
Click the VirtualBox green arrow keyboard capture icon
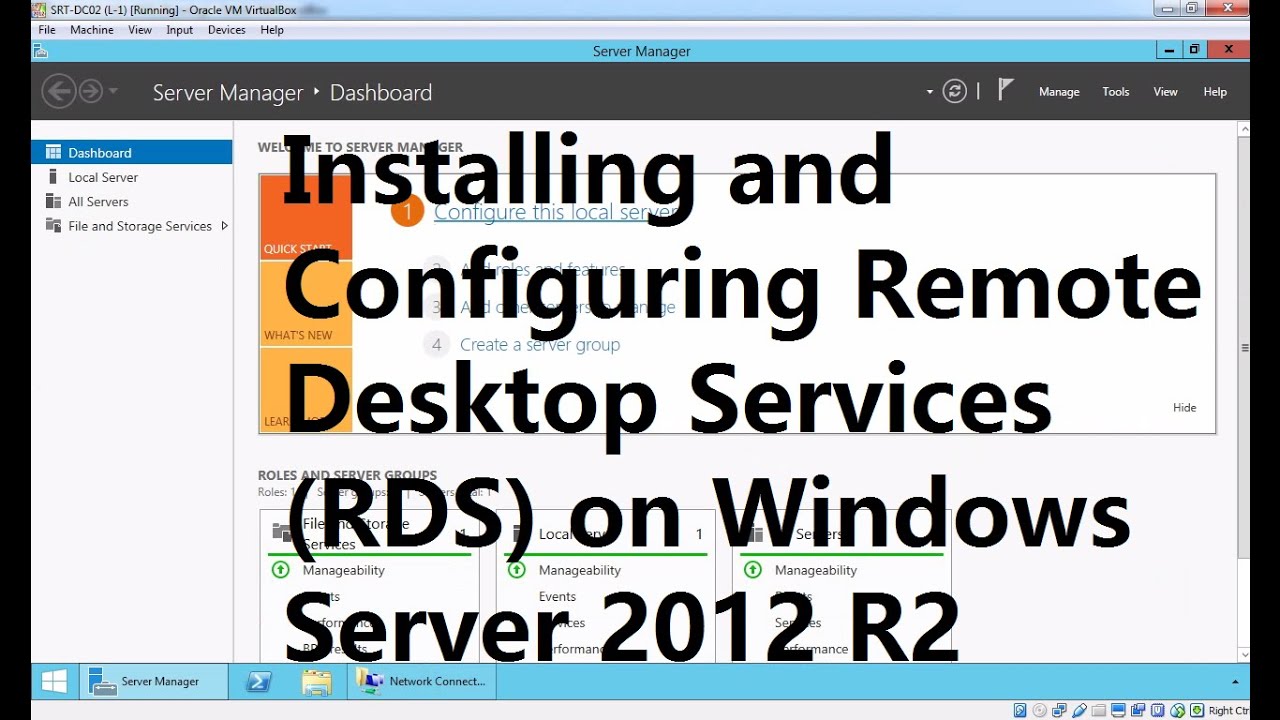point(1198,711)
